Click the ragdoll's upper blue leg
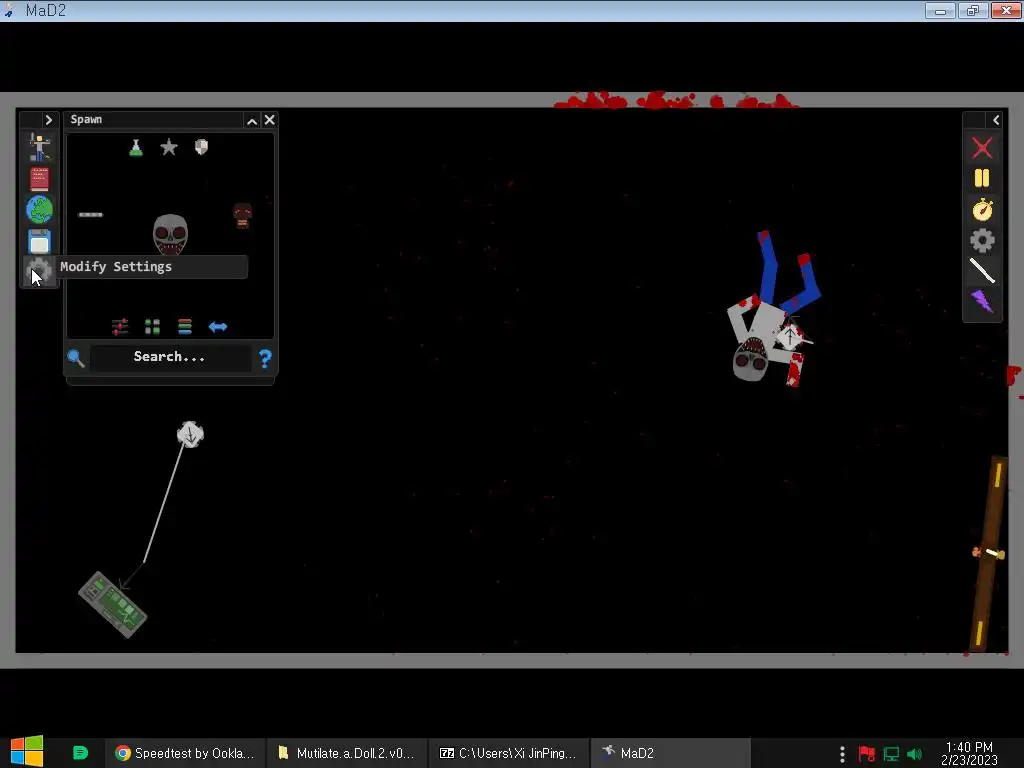The width and height of the screenshot is (1024, 768). tap(768, 266)
